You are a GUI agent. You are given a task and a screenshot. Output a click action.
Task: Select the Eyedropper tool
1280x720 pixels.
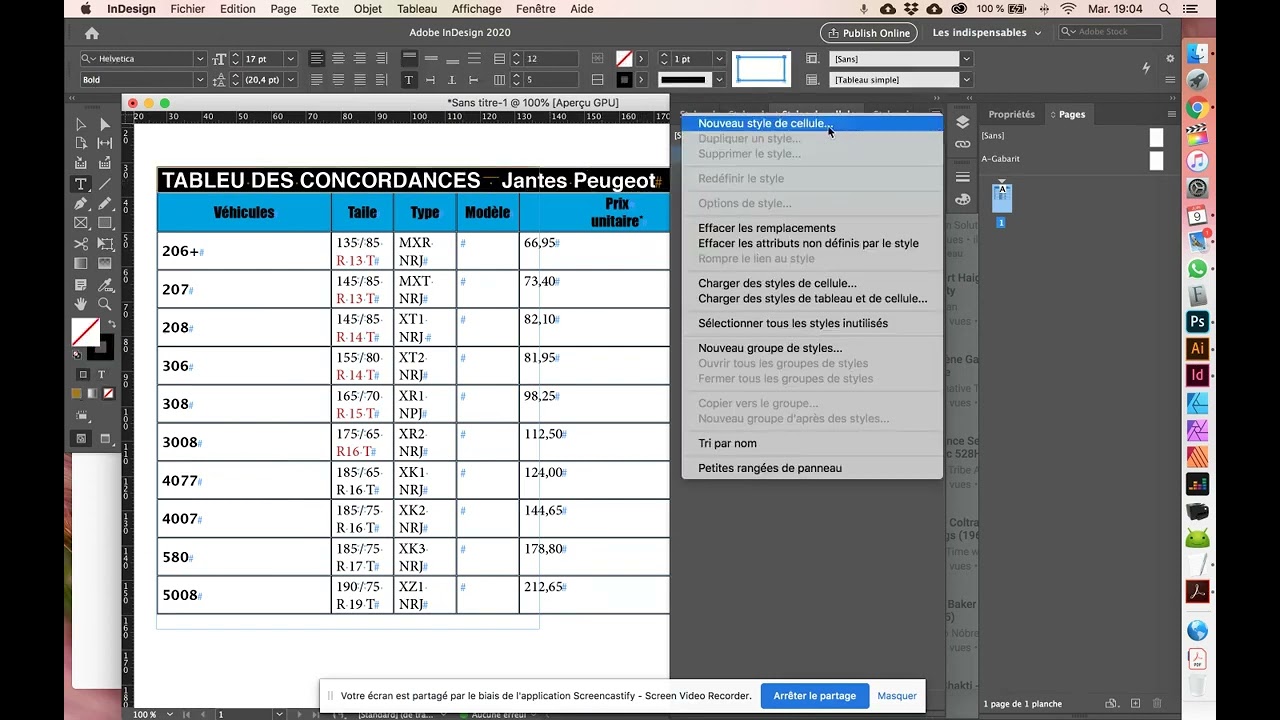(x=105, y=284)
